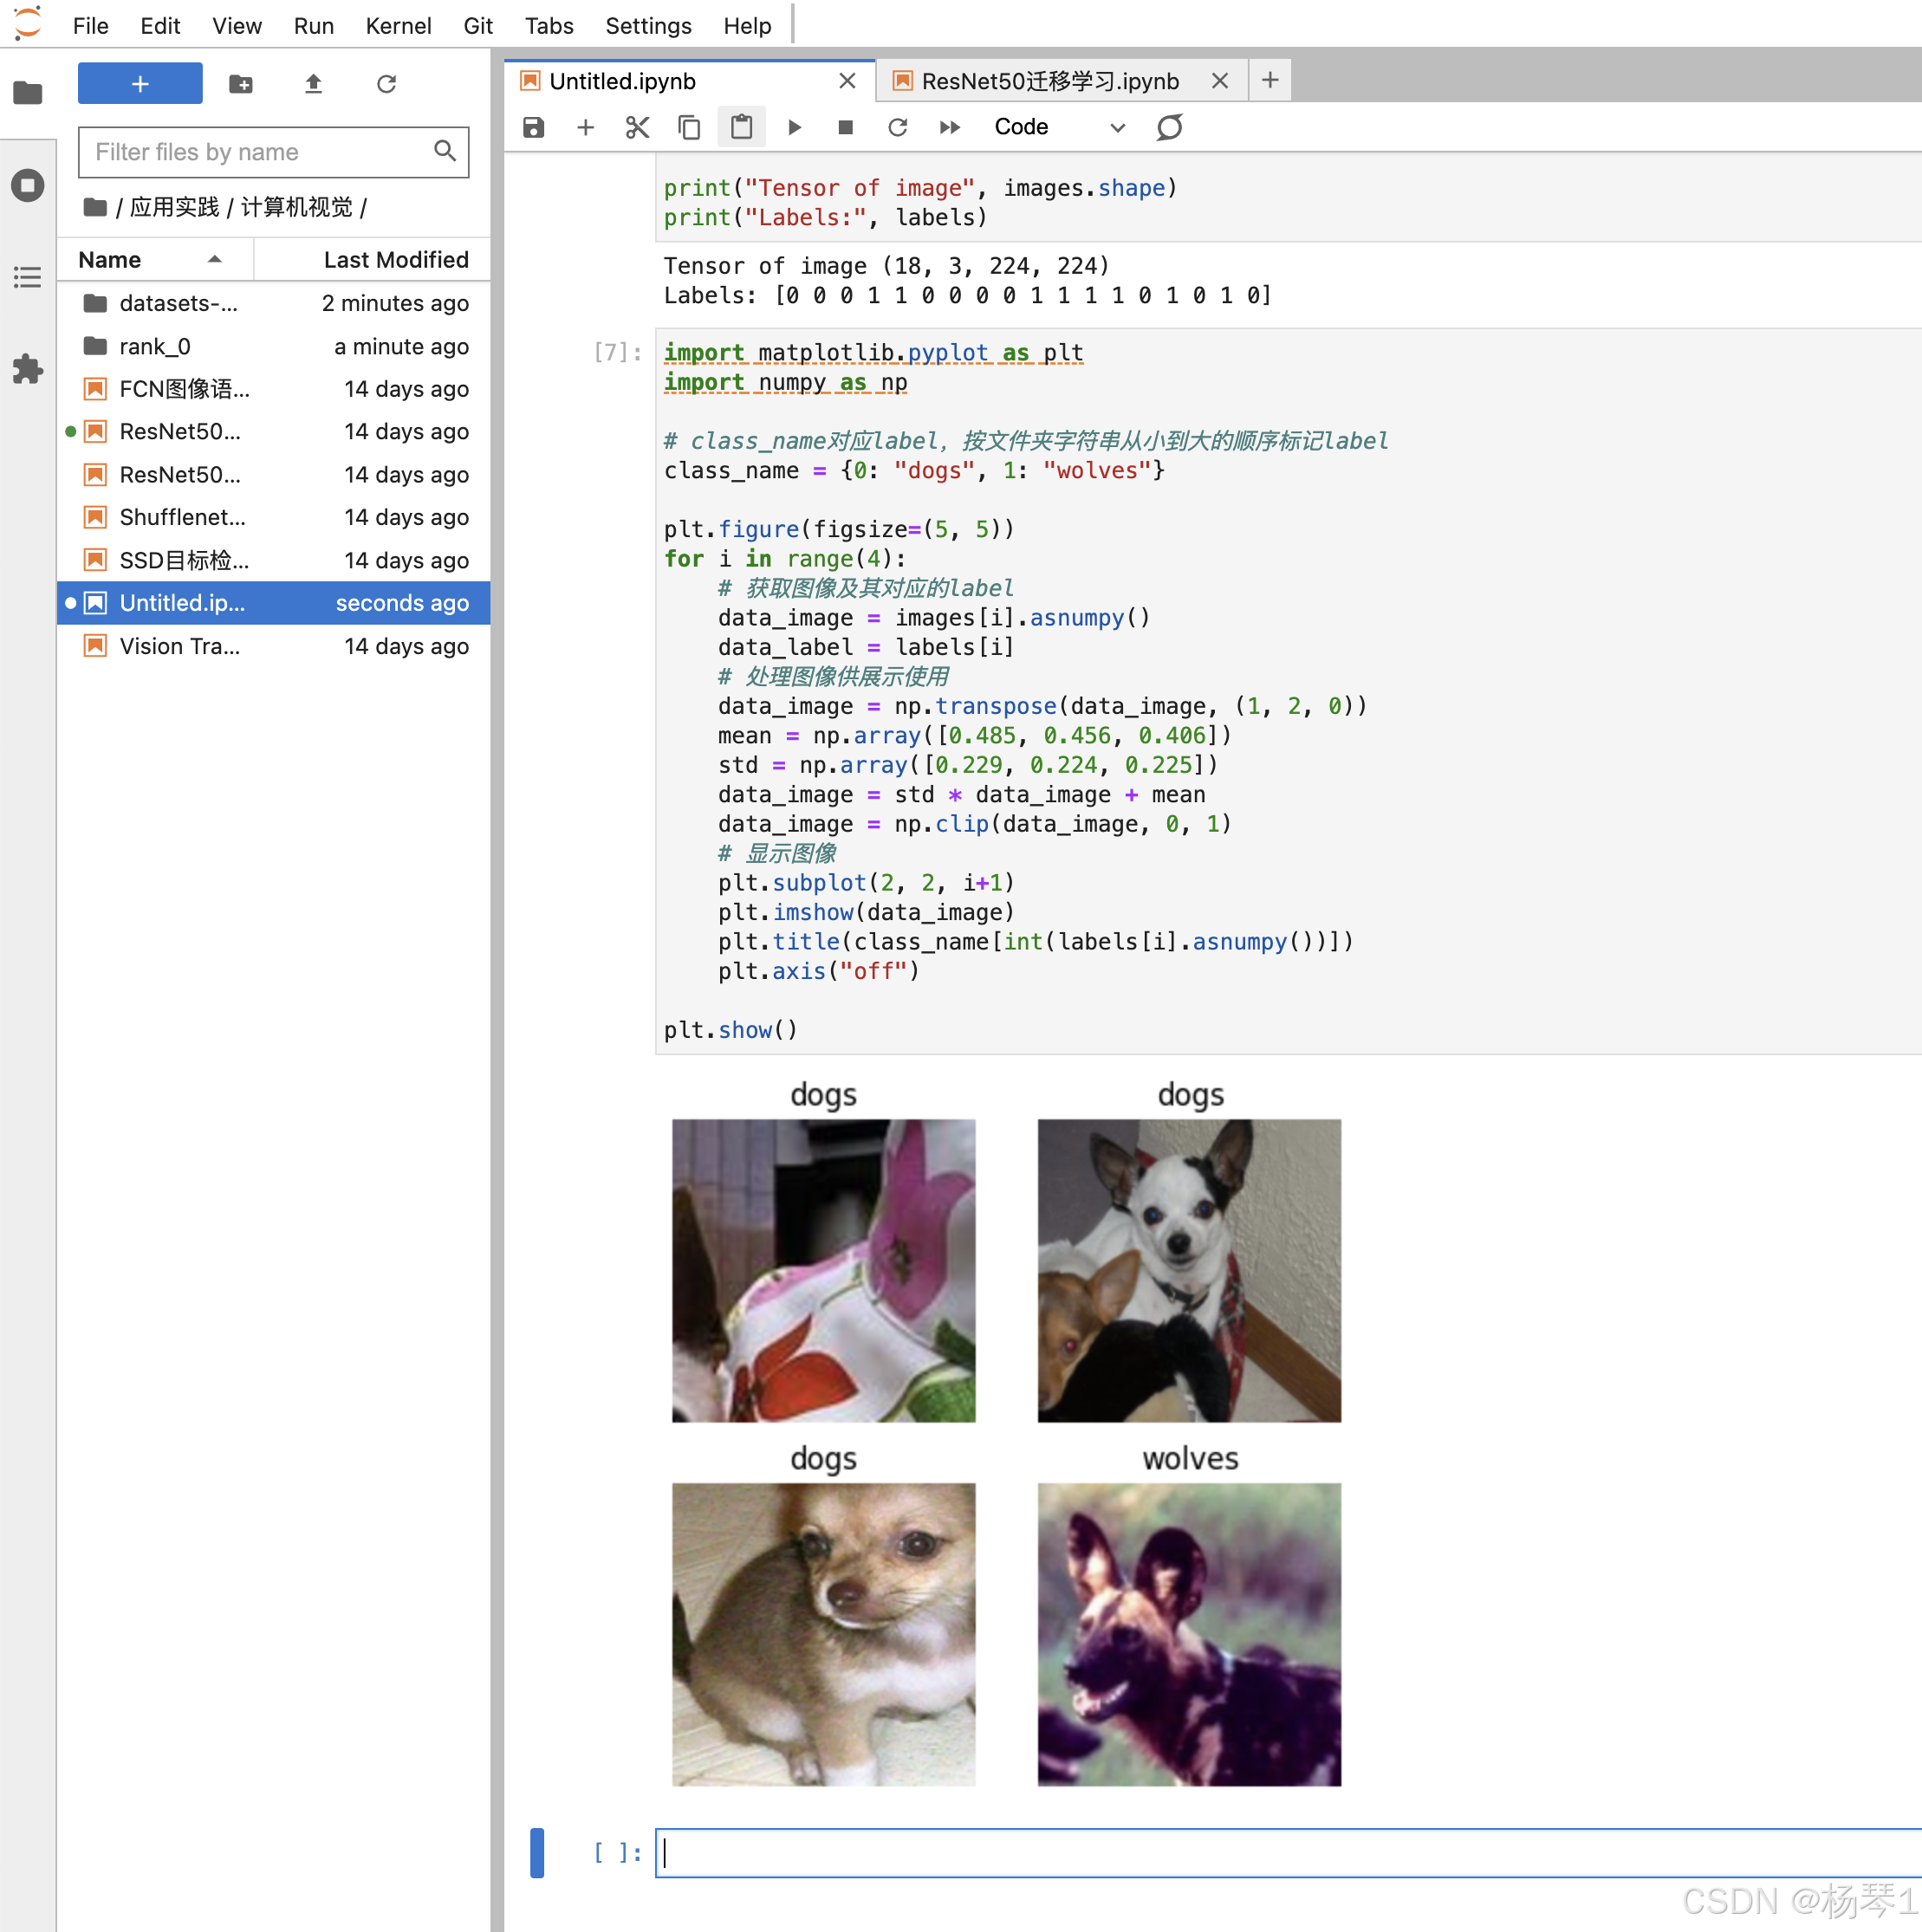Click the first dogs image thumbnail
The height and width of the screenshot is (1932, 1922).
tap(824, 1270)
